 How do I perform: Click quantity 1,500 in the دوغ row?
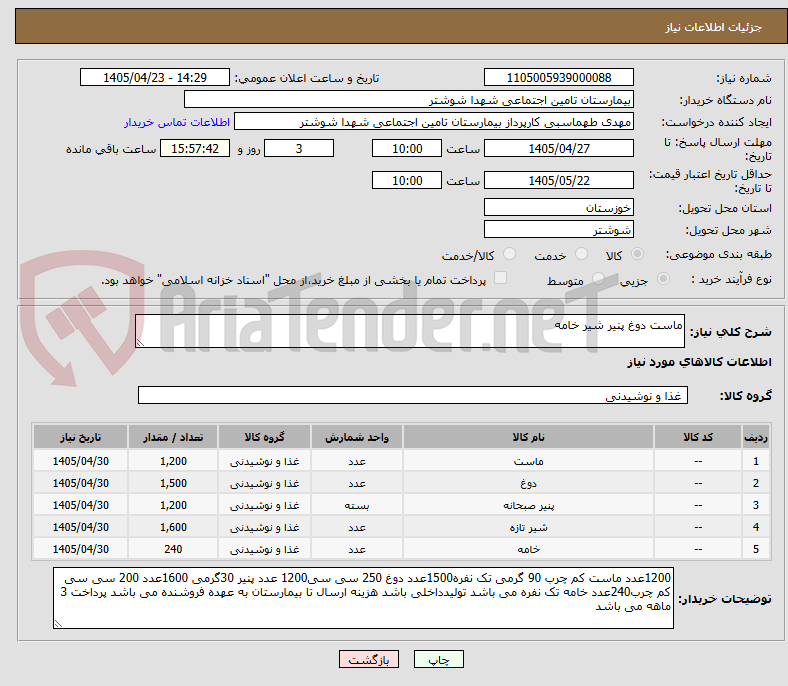coord(173,483)
